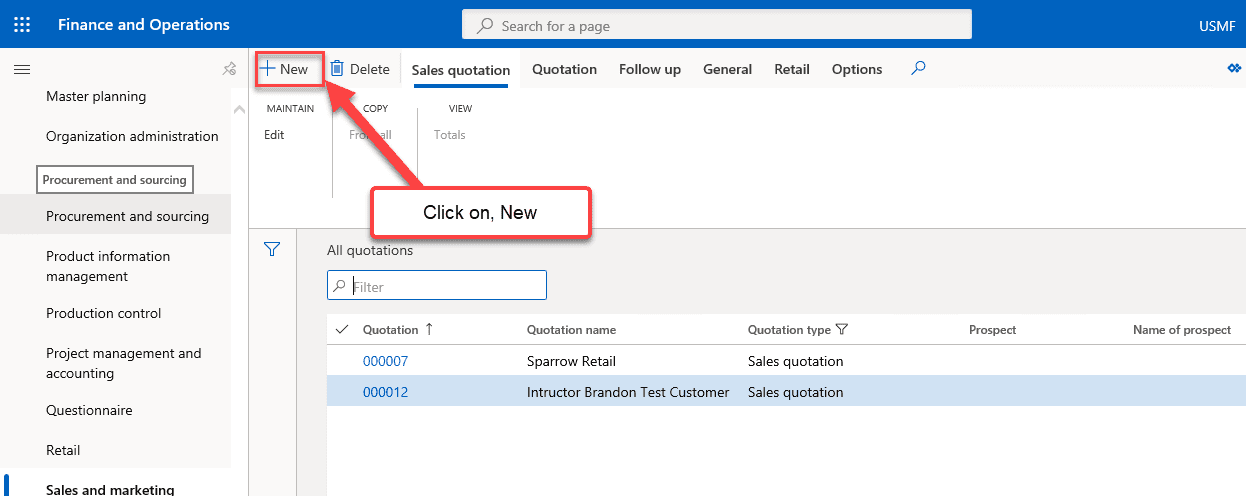Click in the Search for a page box
The height and width of the screenshot is (496, 1246).
[x=717, y=25]
